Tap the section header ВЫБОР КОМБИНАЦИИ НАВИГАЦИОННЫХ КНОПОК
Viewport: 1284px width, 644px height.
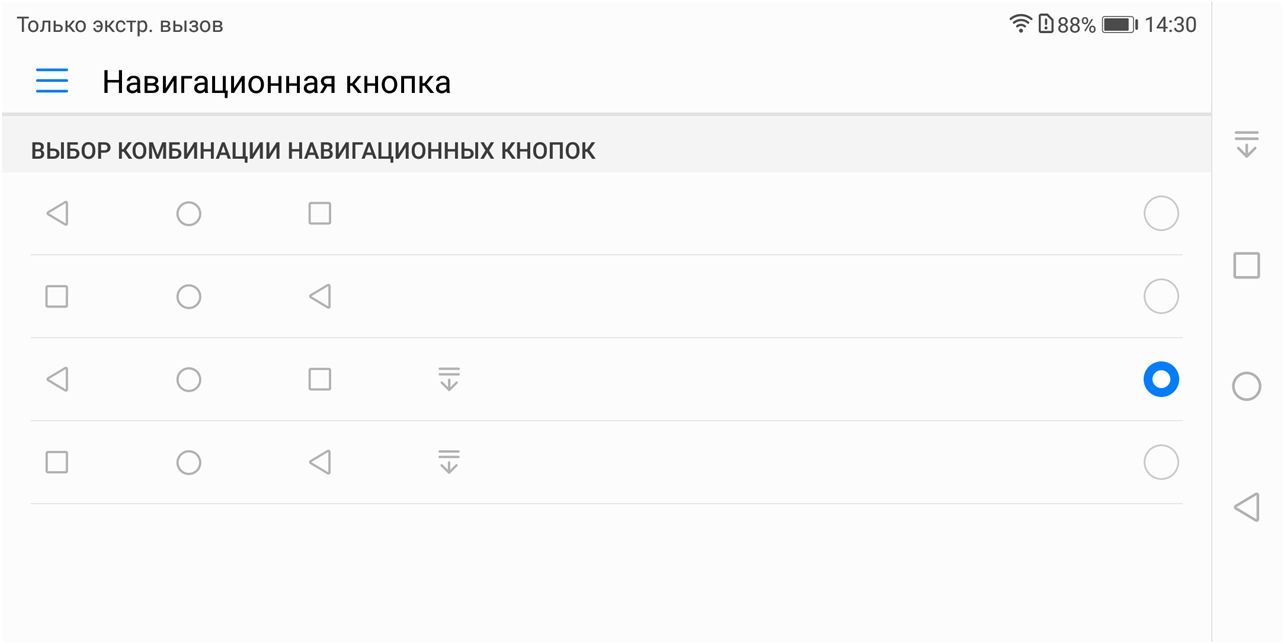point(313,149)
